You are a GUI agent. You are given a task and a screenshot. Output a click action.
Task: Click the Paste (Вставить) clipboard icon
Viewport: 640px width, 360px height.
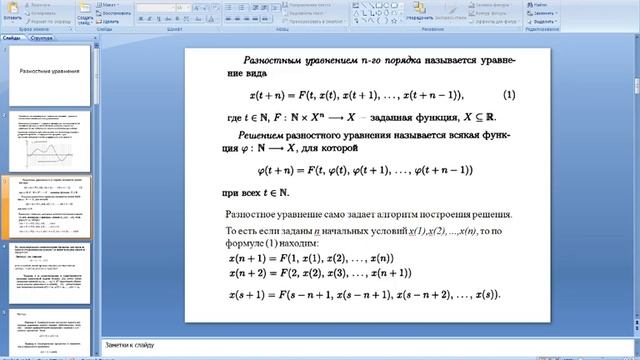pyautogui.click(x=12, y=8)
